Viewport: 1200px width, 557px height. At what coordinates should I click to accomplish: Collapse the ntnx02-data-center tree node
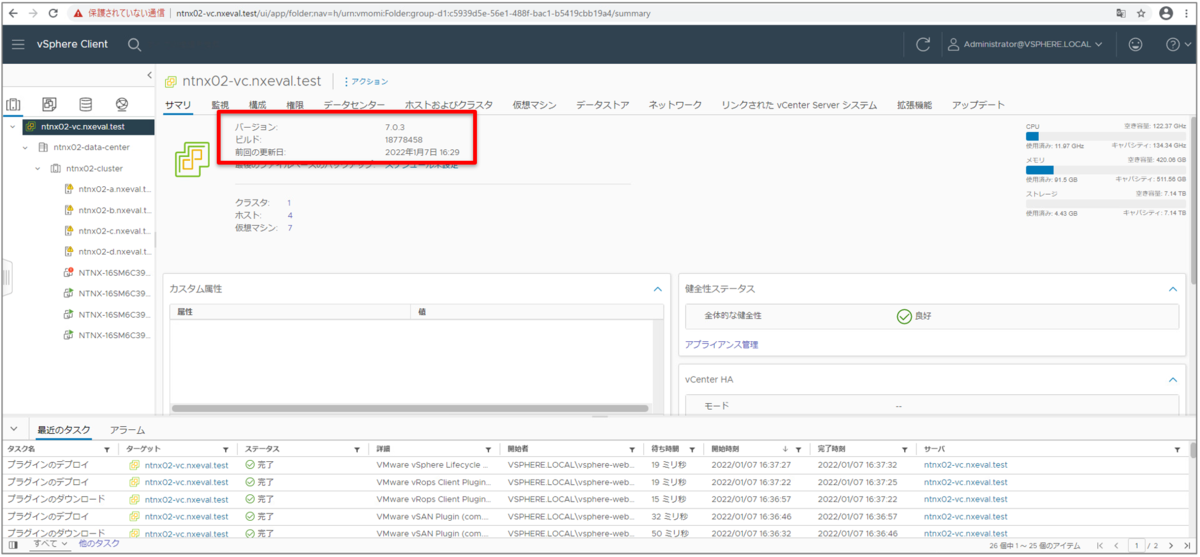[25, 147]
